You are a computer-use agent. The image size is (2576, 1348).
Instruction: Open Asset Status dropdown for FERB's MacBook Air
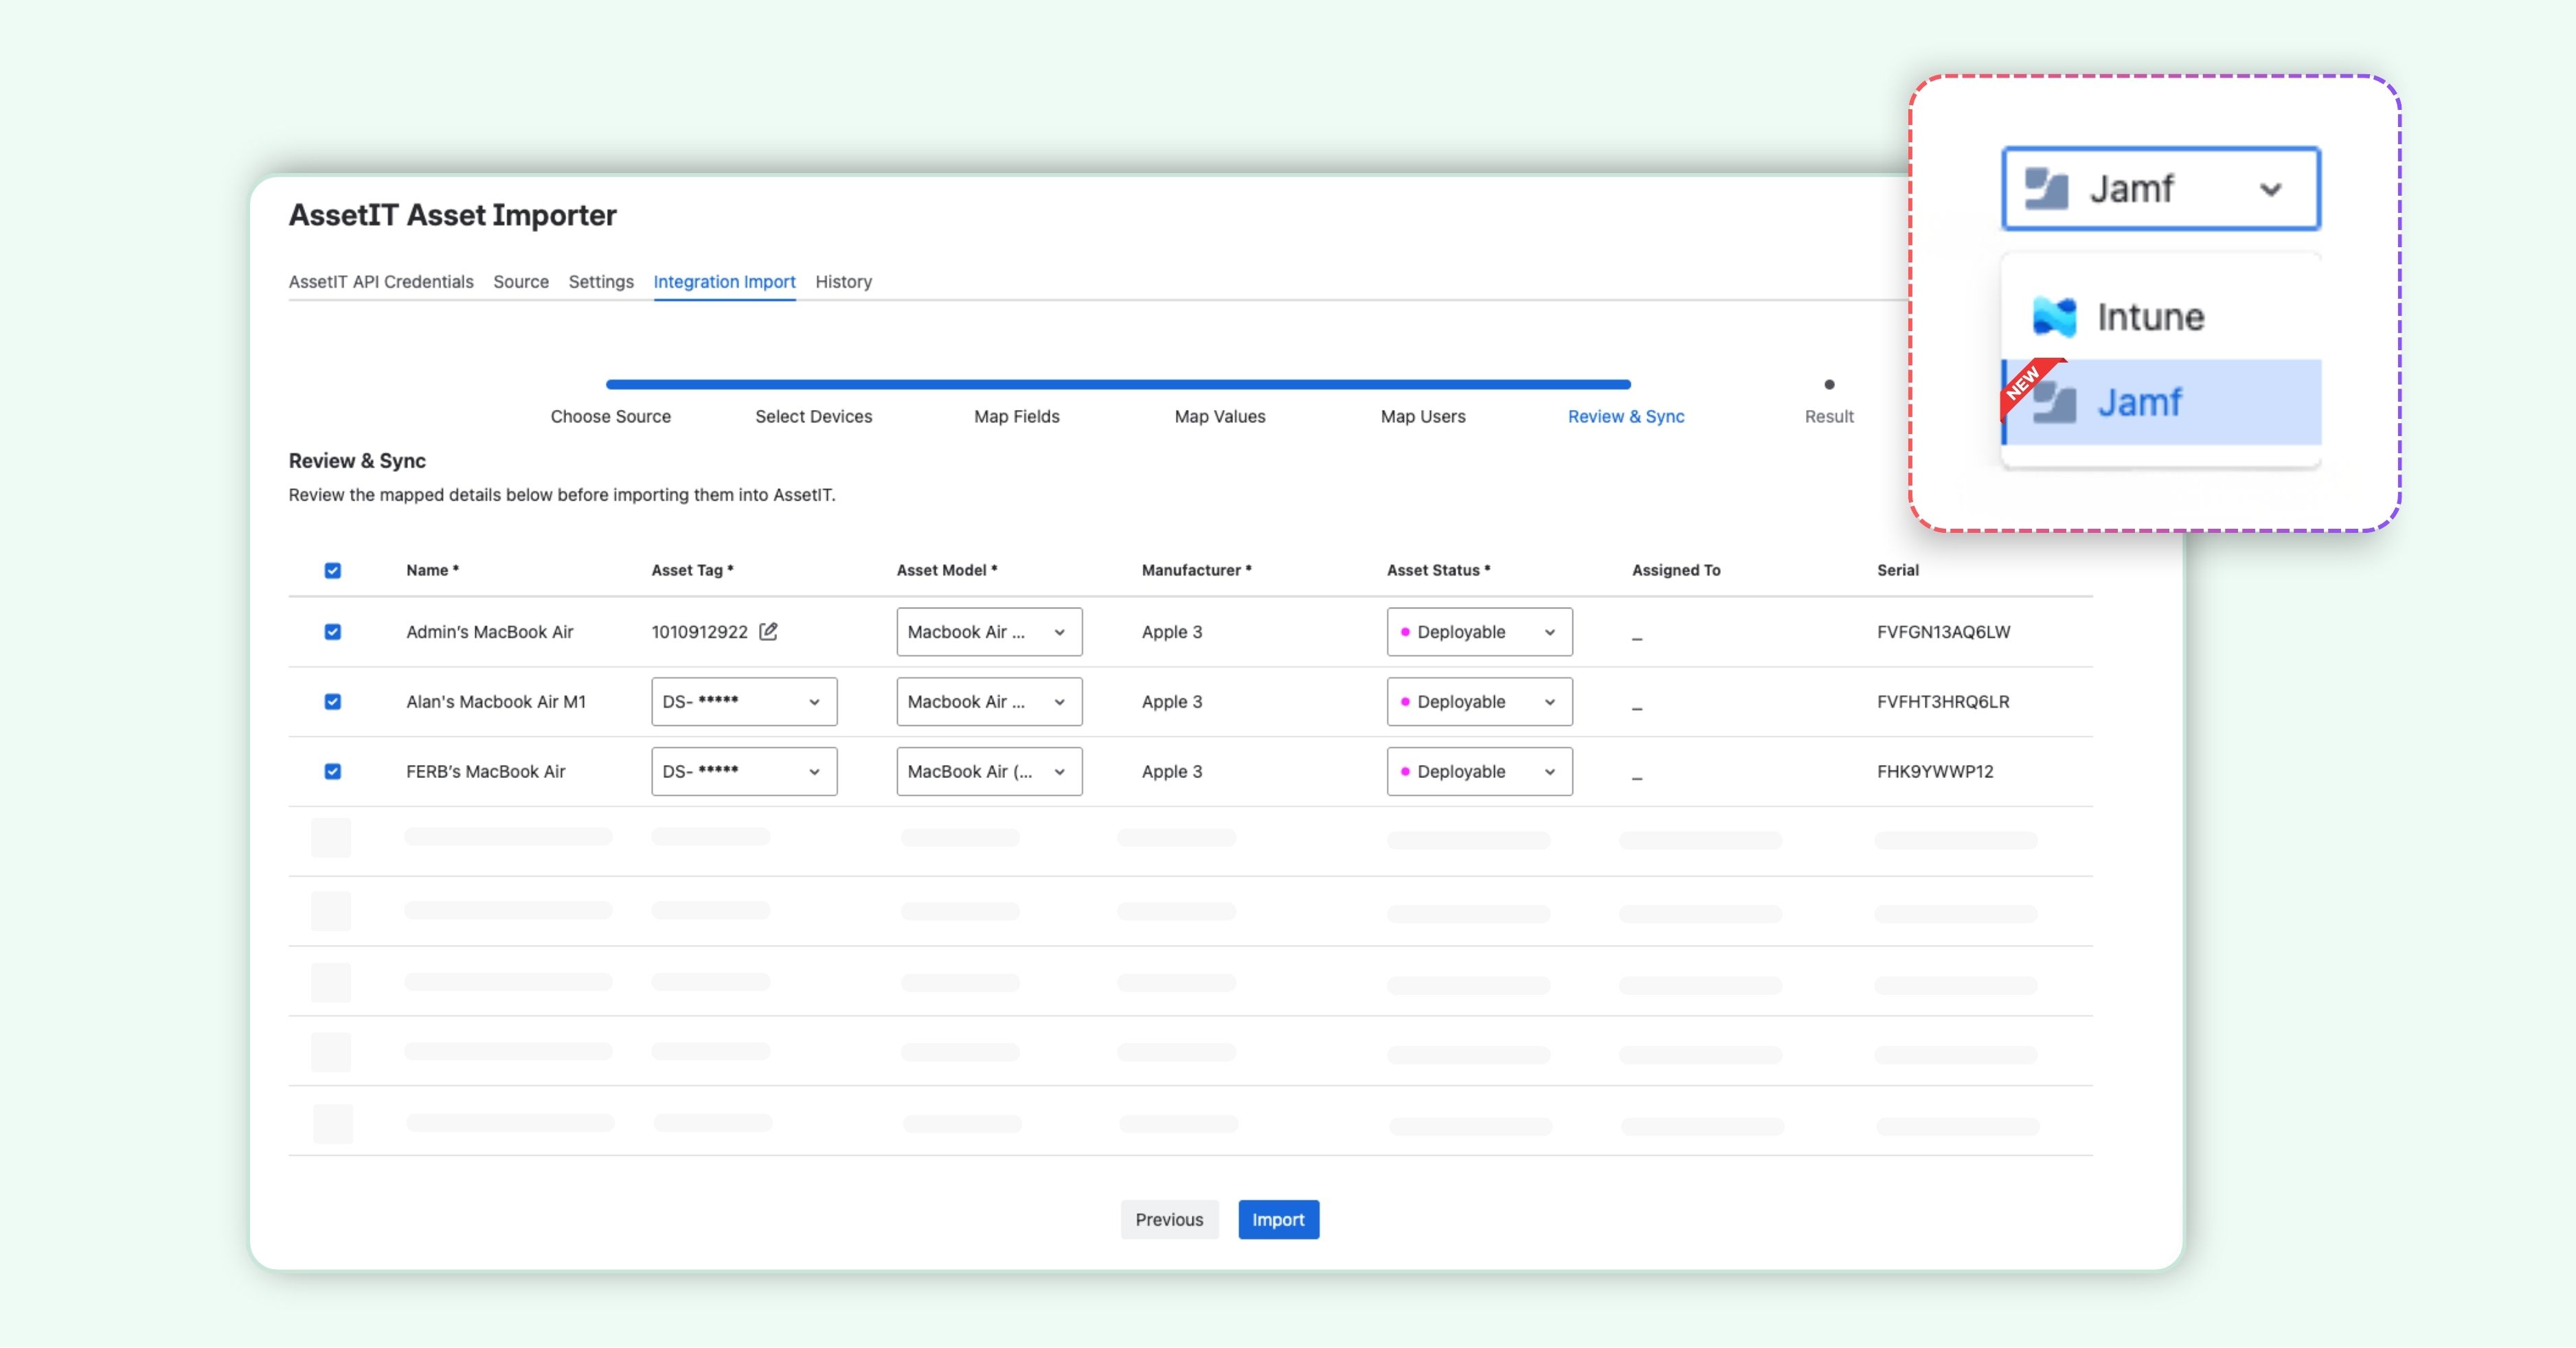(1479, 772)
